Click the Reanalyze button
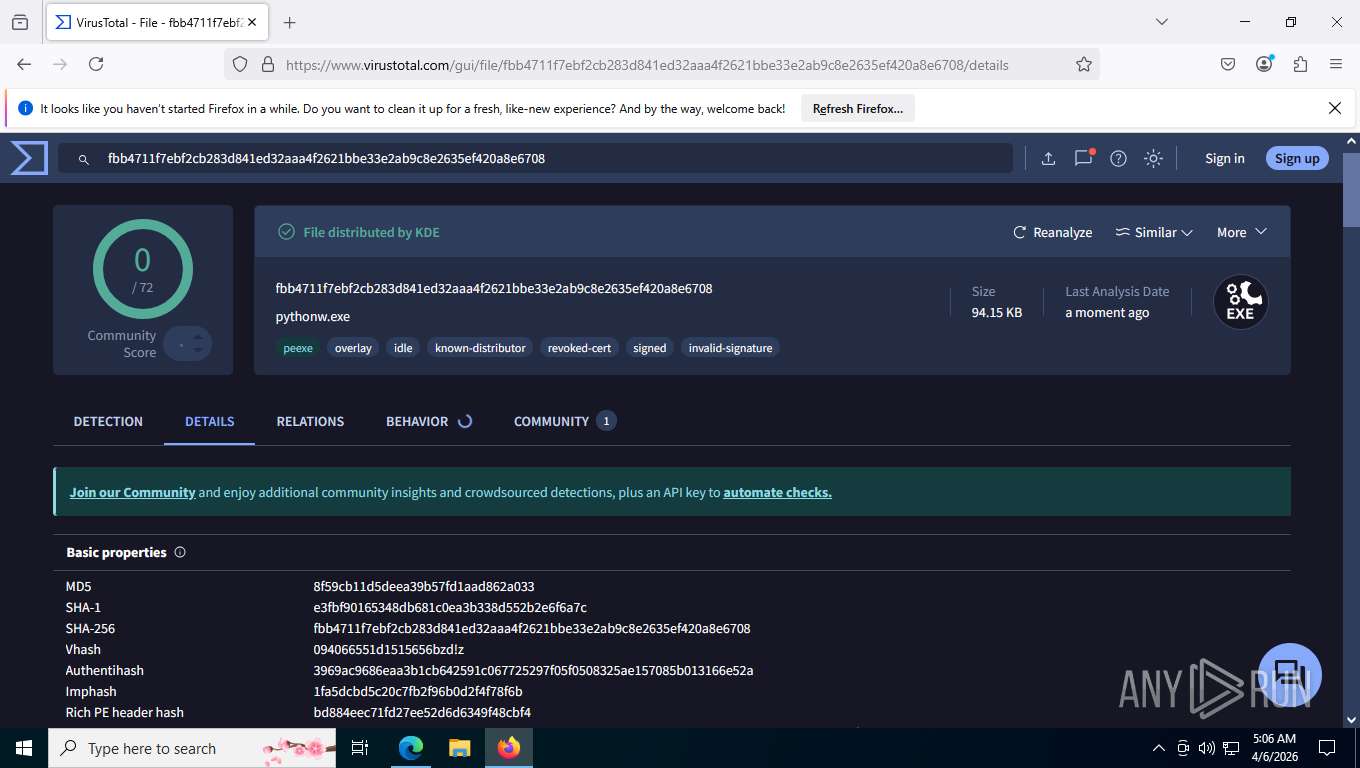The image size is (1360, 768). 1053,232
